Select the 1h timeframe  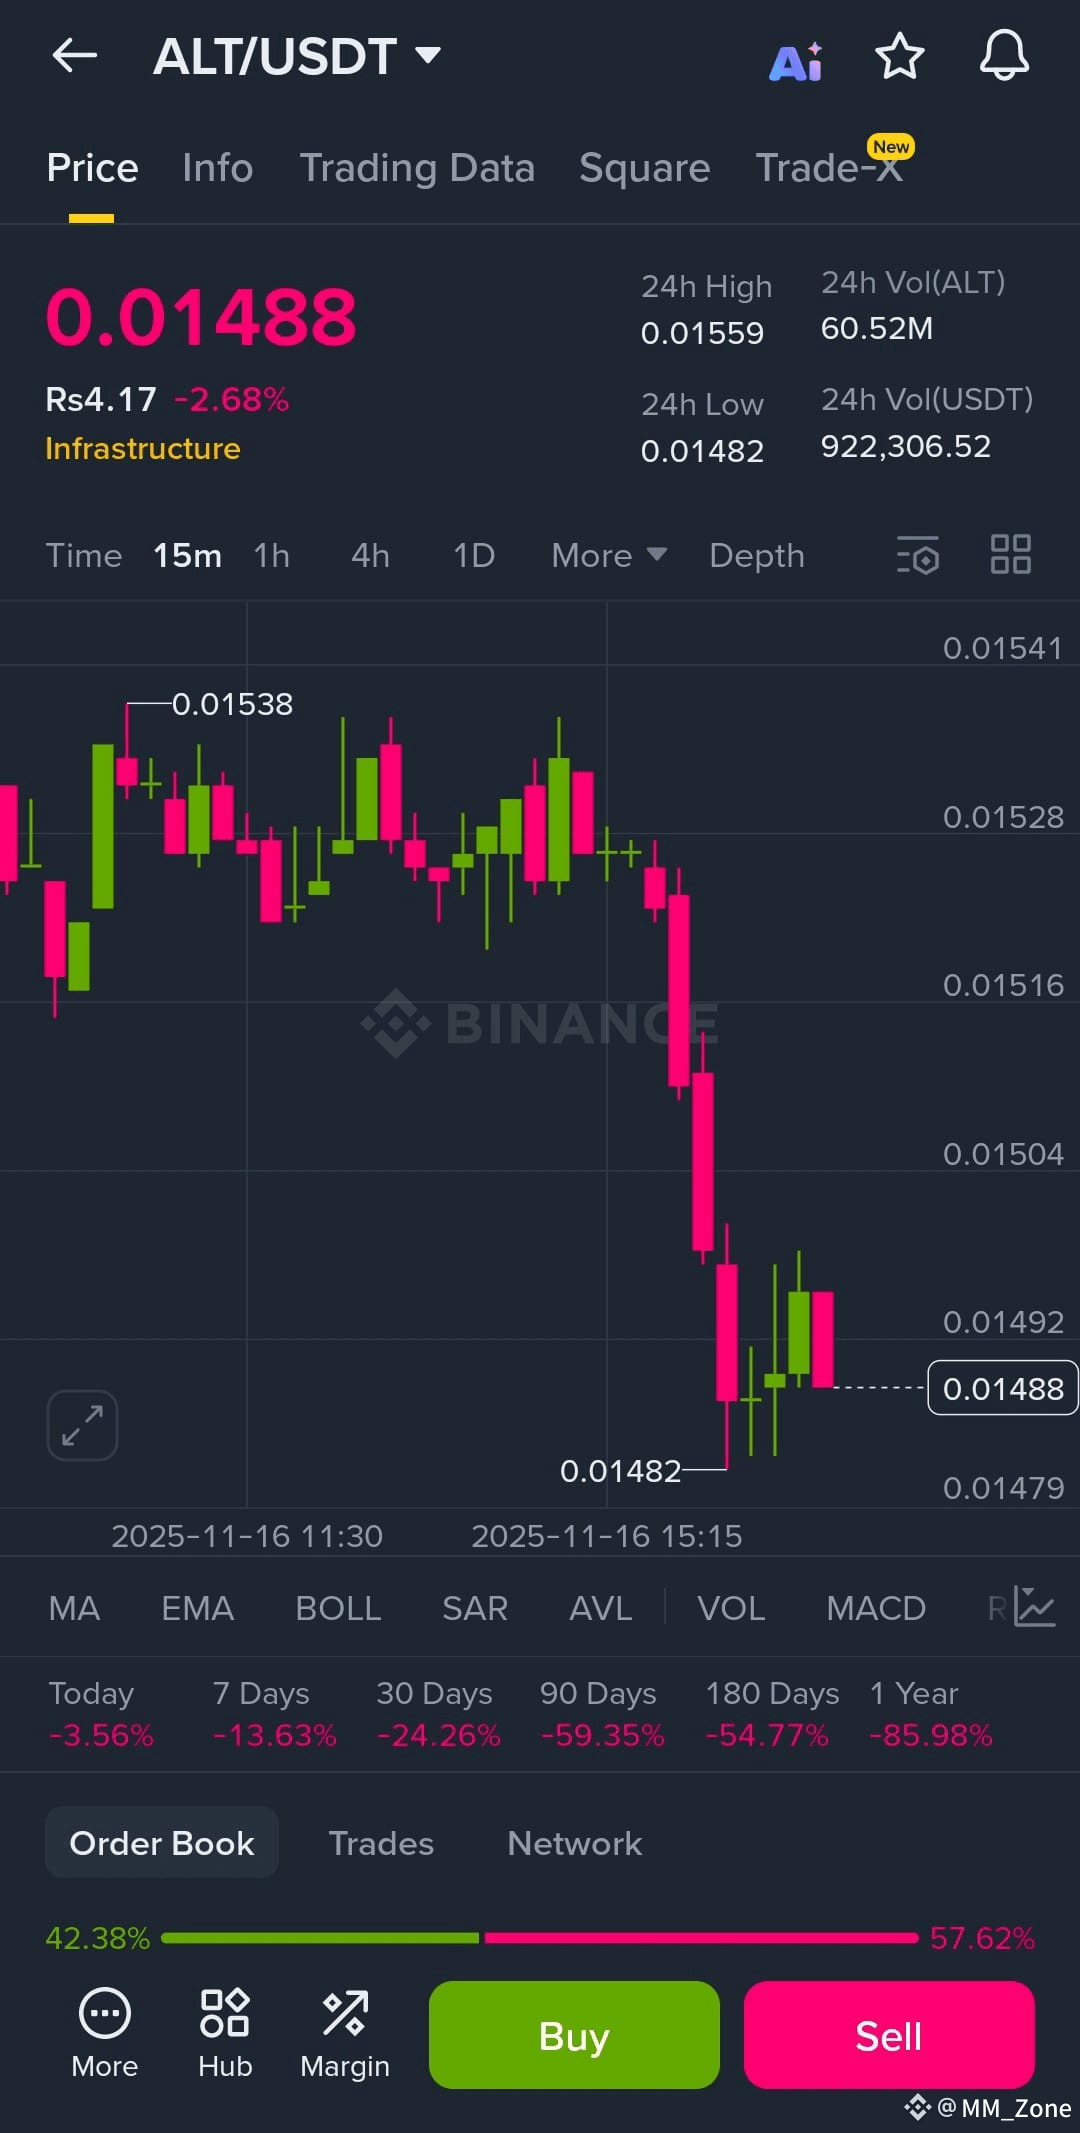[271, 555]
